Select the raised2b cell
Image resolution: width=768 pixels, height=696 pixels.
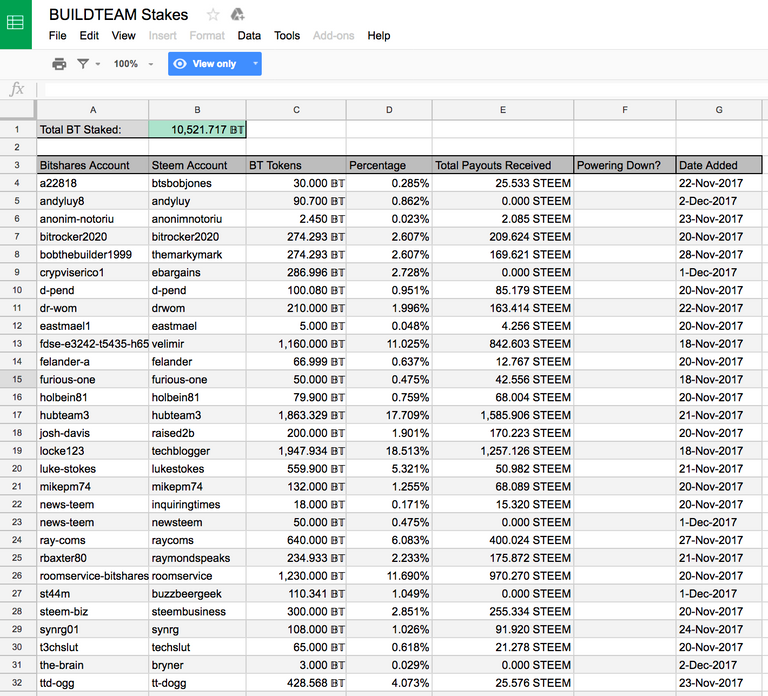(197, 433)
